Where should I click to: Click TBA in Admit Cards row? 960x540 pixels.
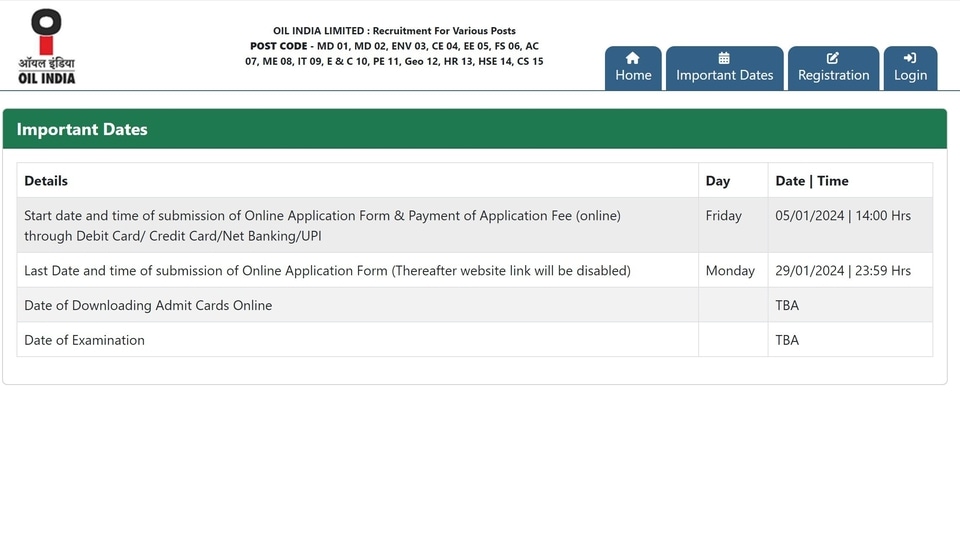click(787, 305)
